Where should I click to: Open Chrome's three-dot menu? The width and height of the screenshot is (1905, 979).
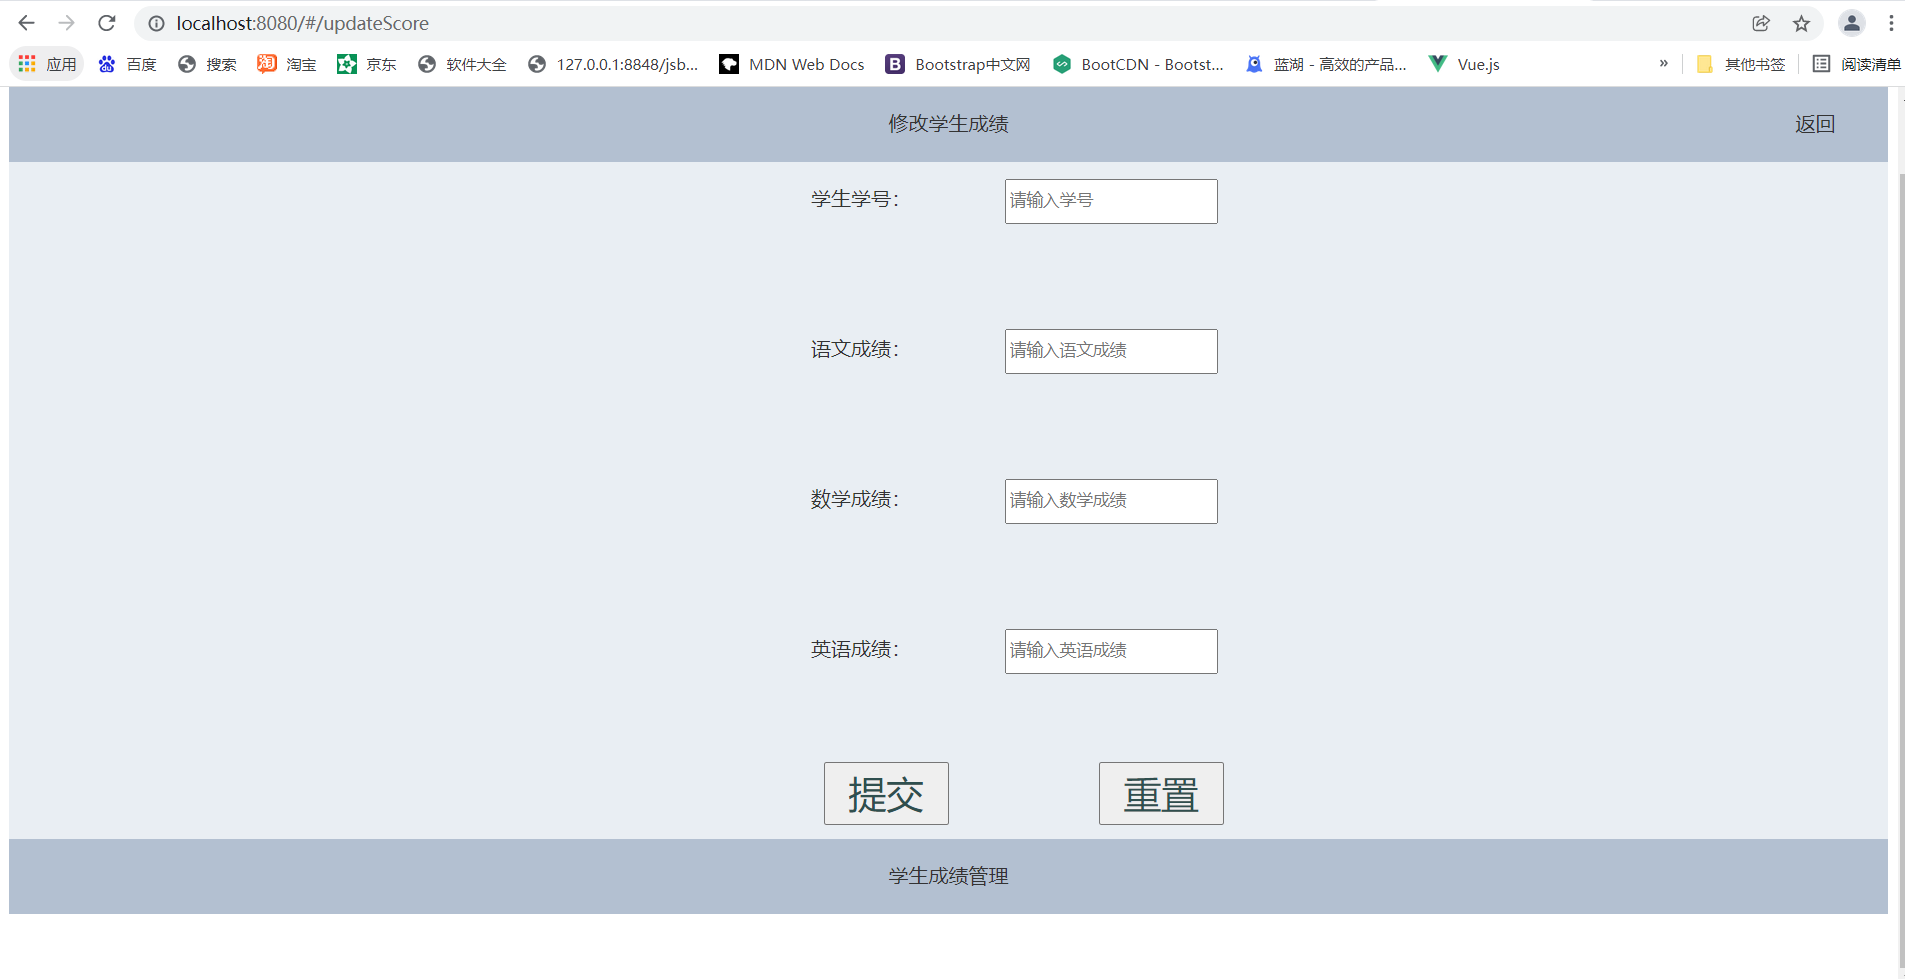[1891, 23]
